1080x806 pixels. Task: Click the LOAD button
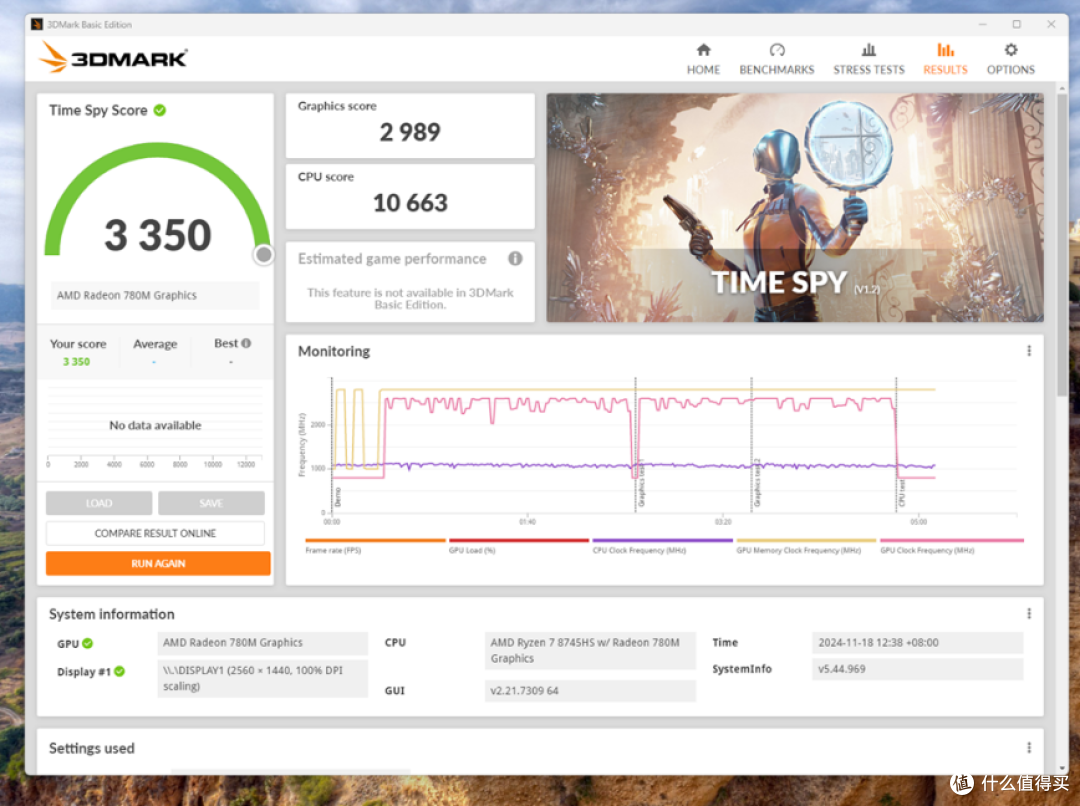click(x=99, y=503)
